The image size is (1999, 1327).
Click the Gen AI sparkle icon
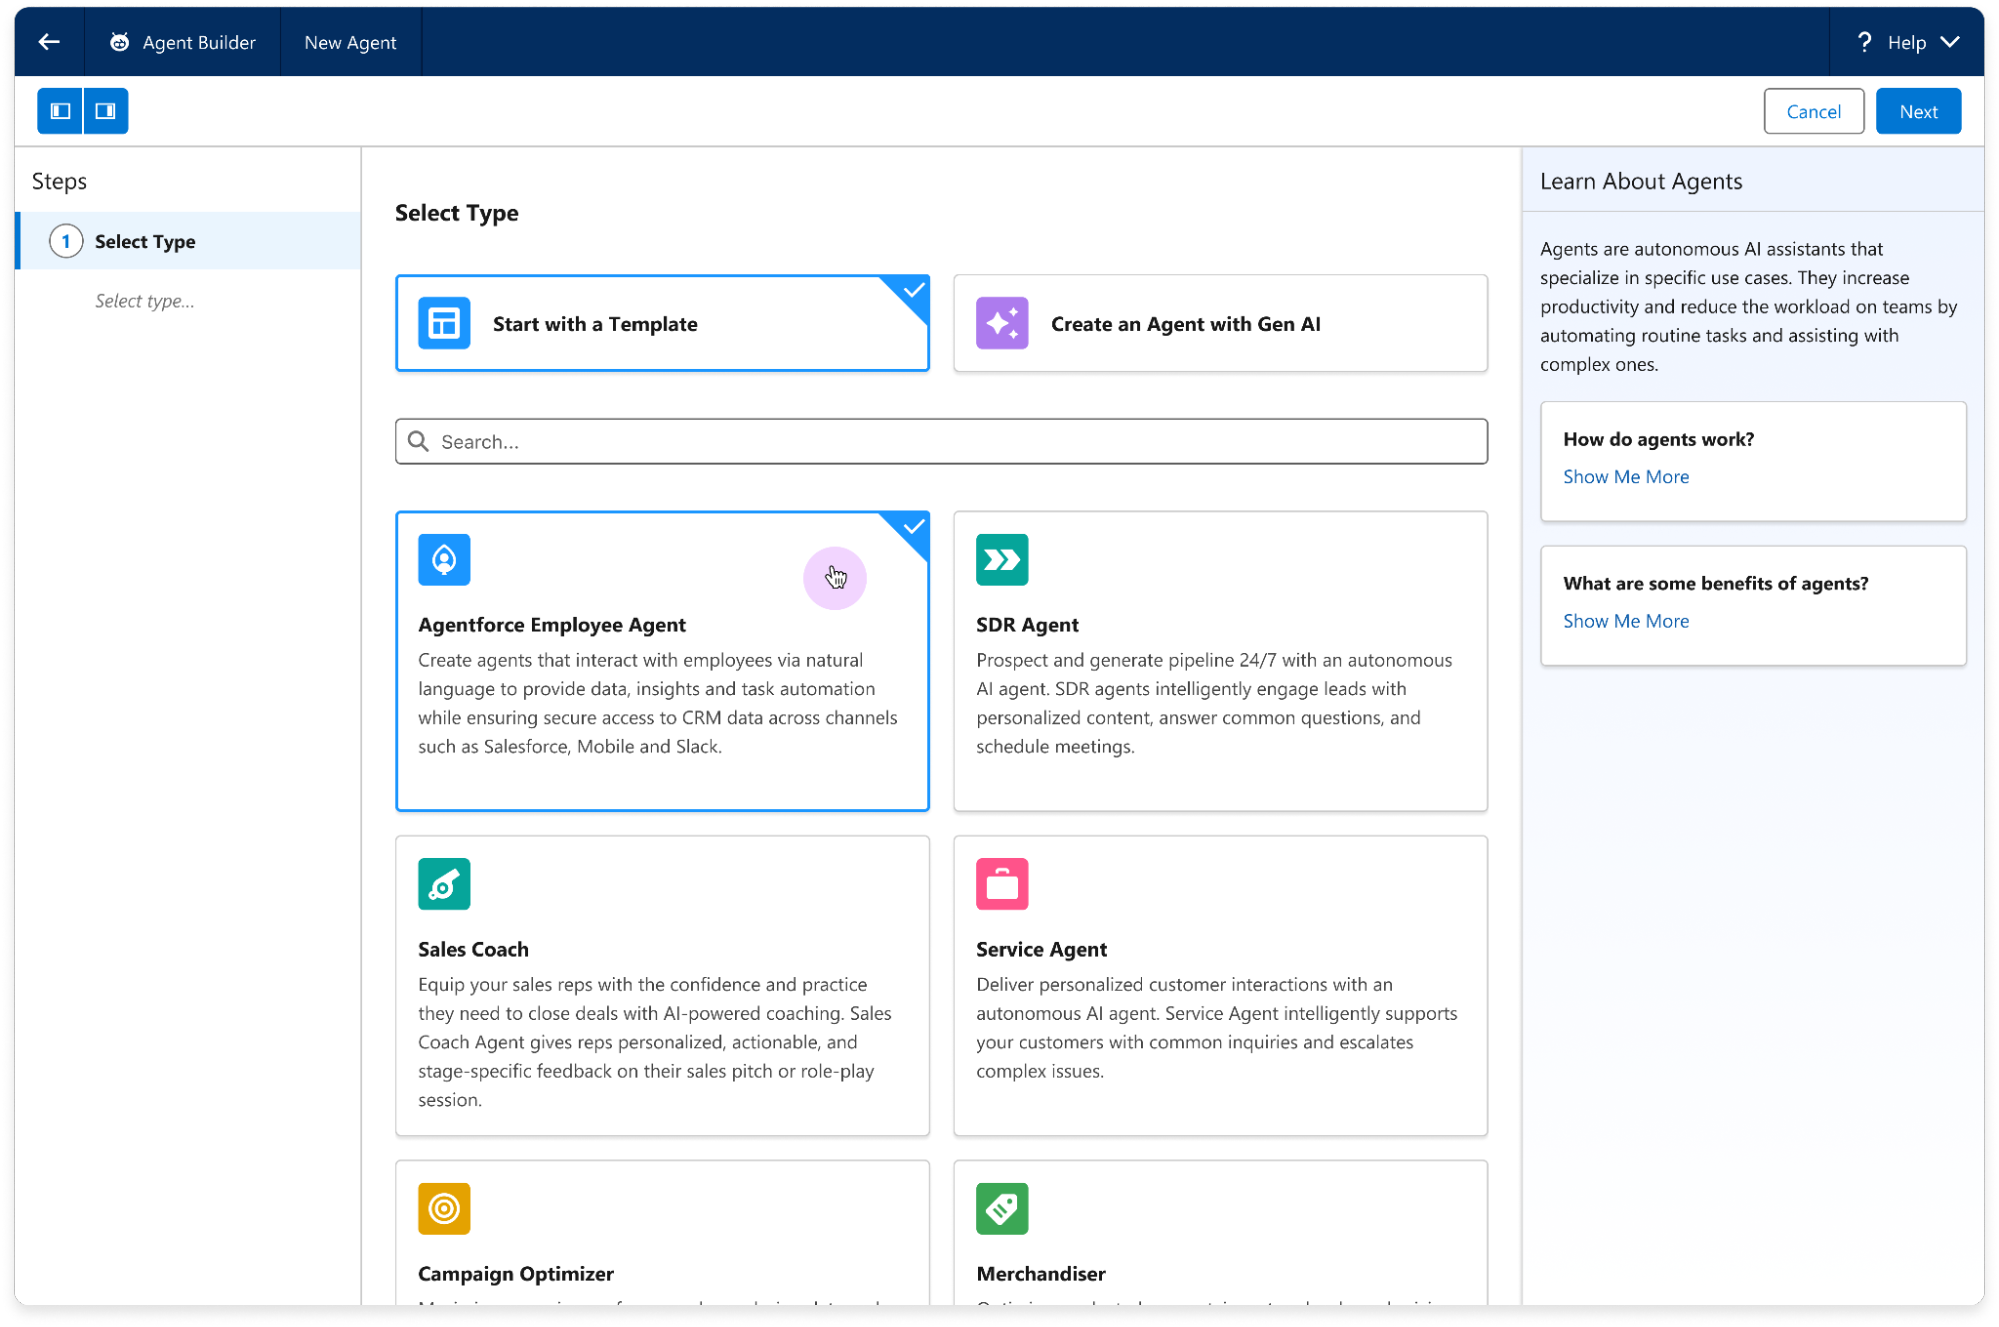[1001, 323]
